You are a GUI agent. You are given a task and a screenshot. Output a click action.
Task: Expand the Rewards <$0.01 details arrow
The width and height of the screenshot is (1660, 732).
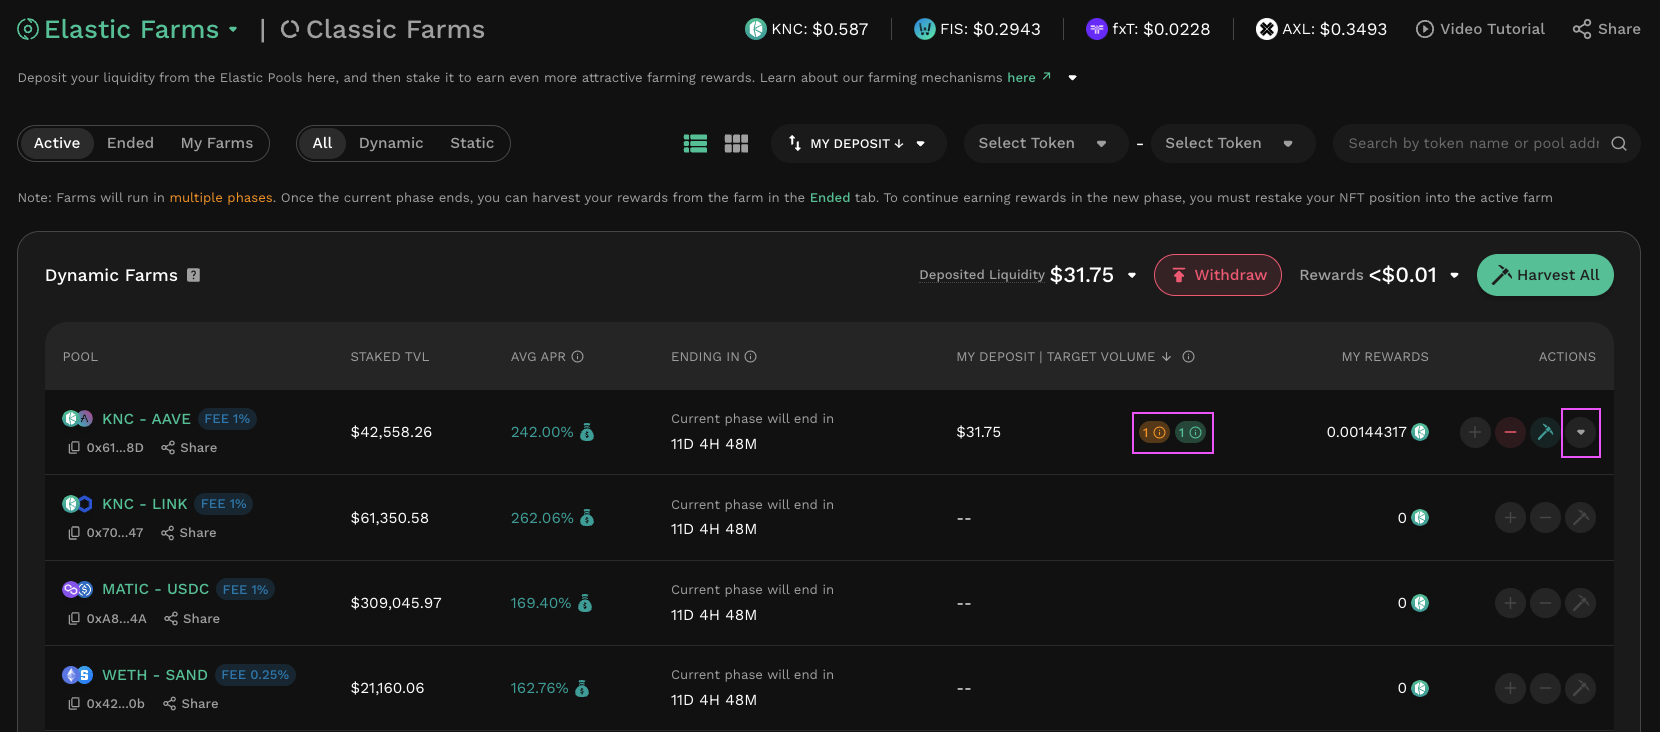(x=1454, y=276)
